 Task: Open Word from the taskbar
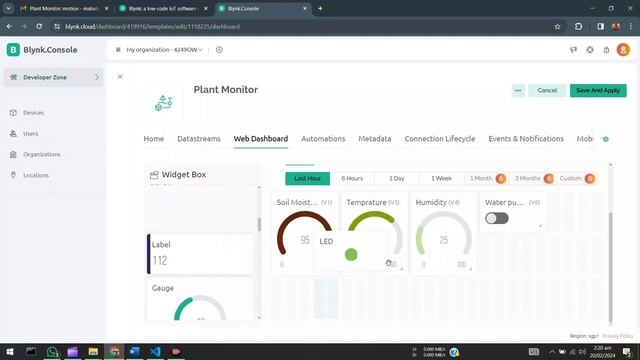point(135,351)
